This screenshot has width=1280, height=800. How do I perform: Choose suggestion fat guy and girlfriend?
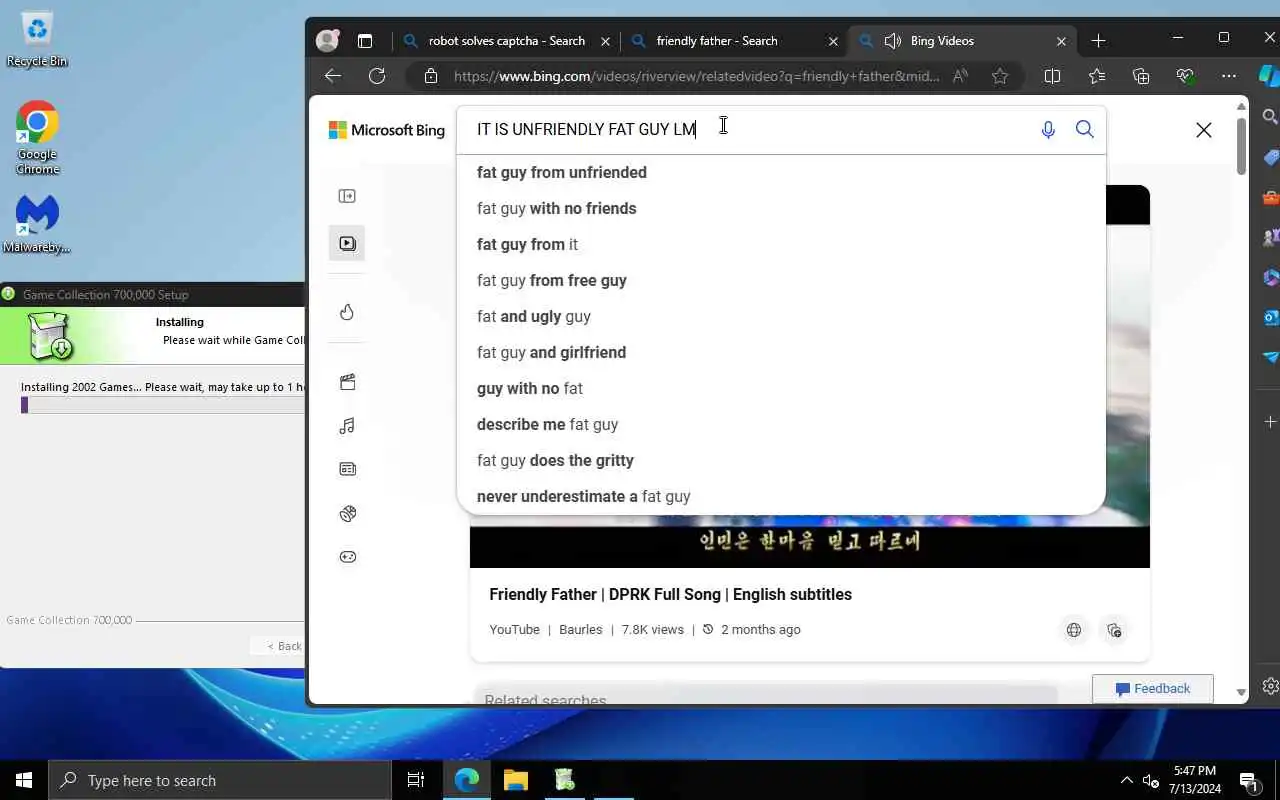781,352
